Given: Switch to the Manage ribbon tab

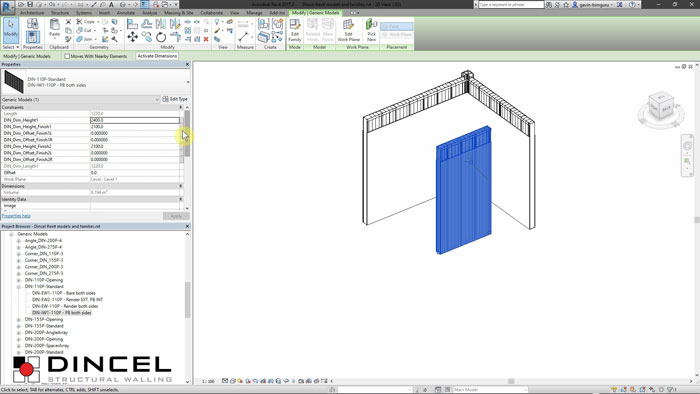Looking at the screenshot, I should pos(254,13).
